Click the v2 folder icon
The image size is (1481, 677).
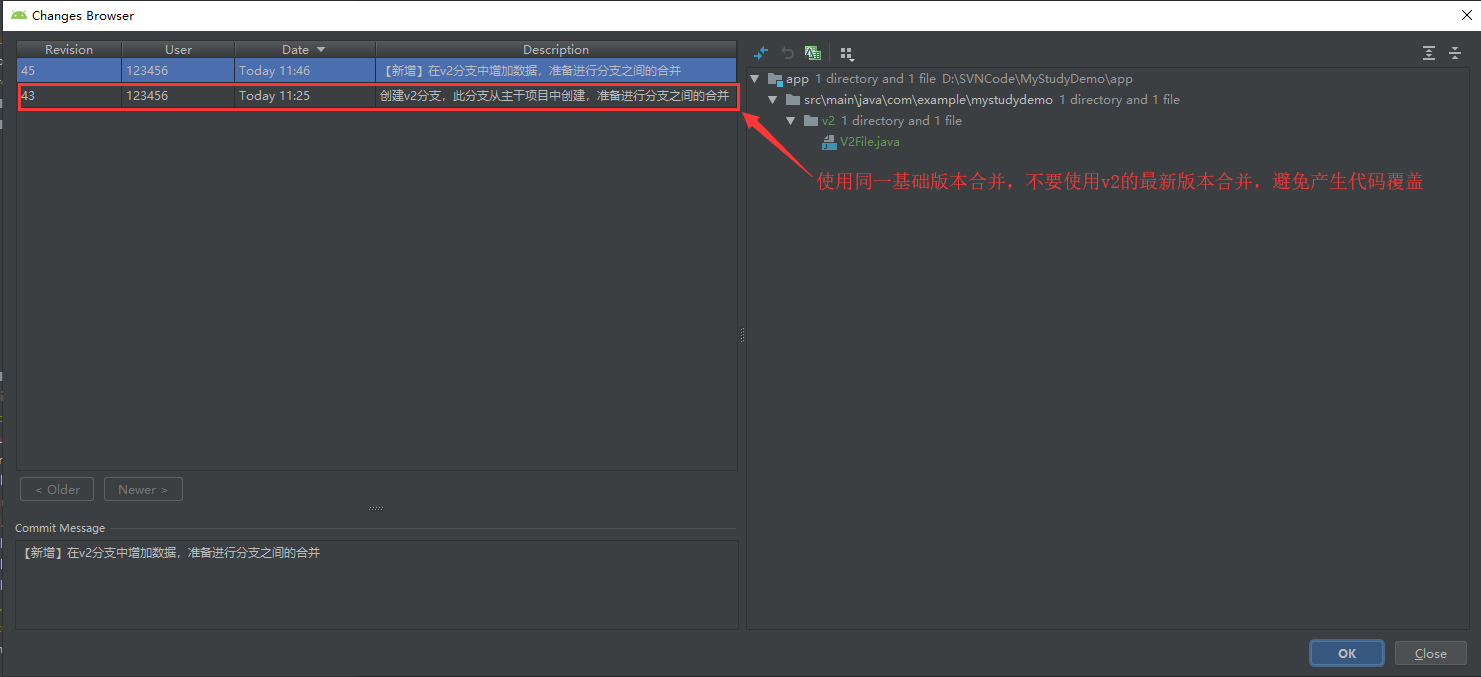[x=811, y=121]
